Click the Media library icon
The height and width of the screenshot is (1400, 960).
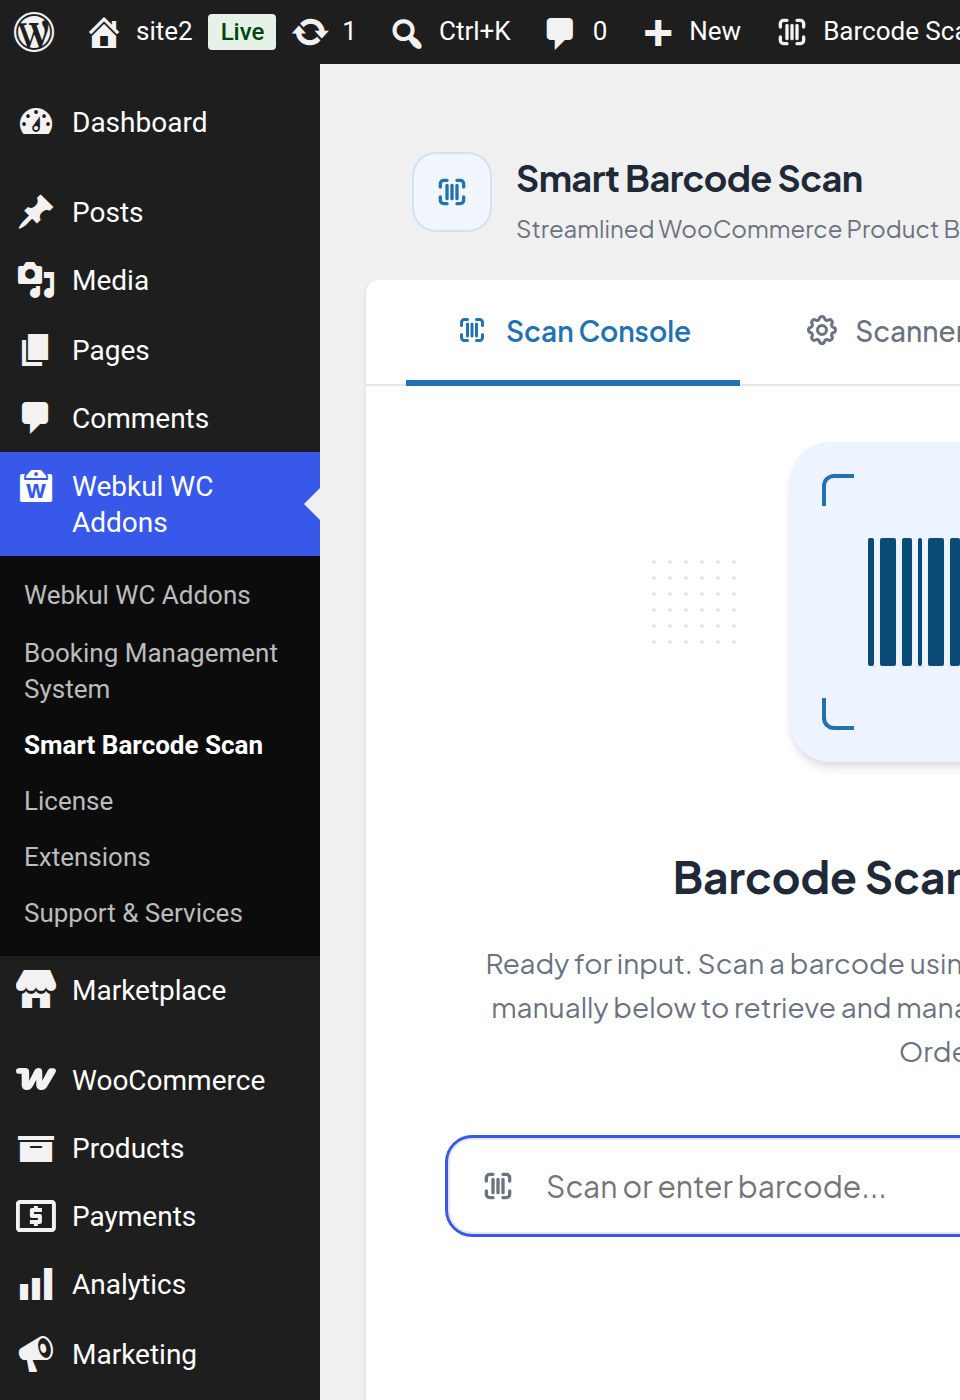pyautogui.click(x=36, y=280)
